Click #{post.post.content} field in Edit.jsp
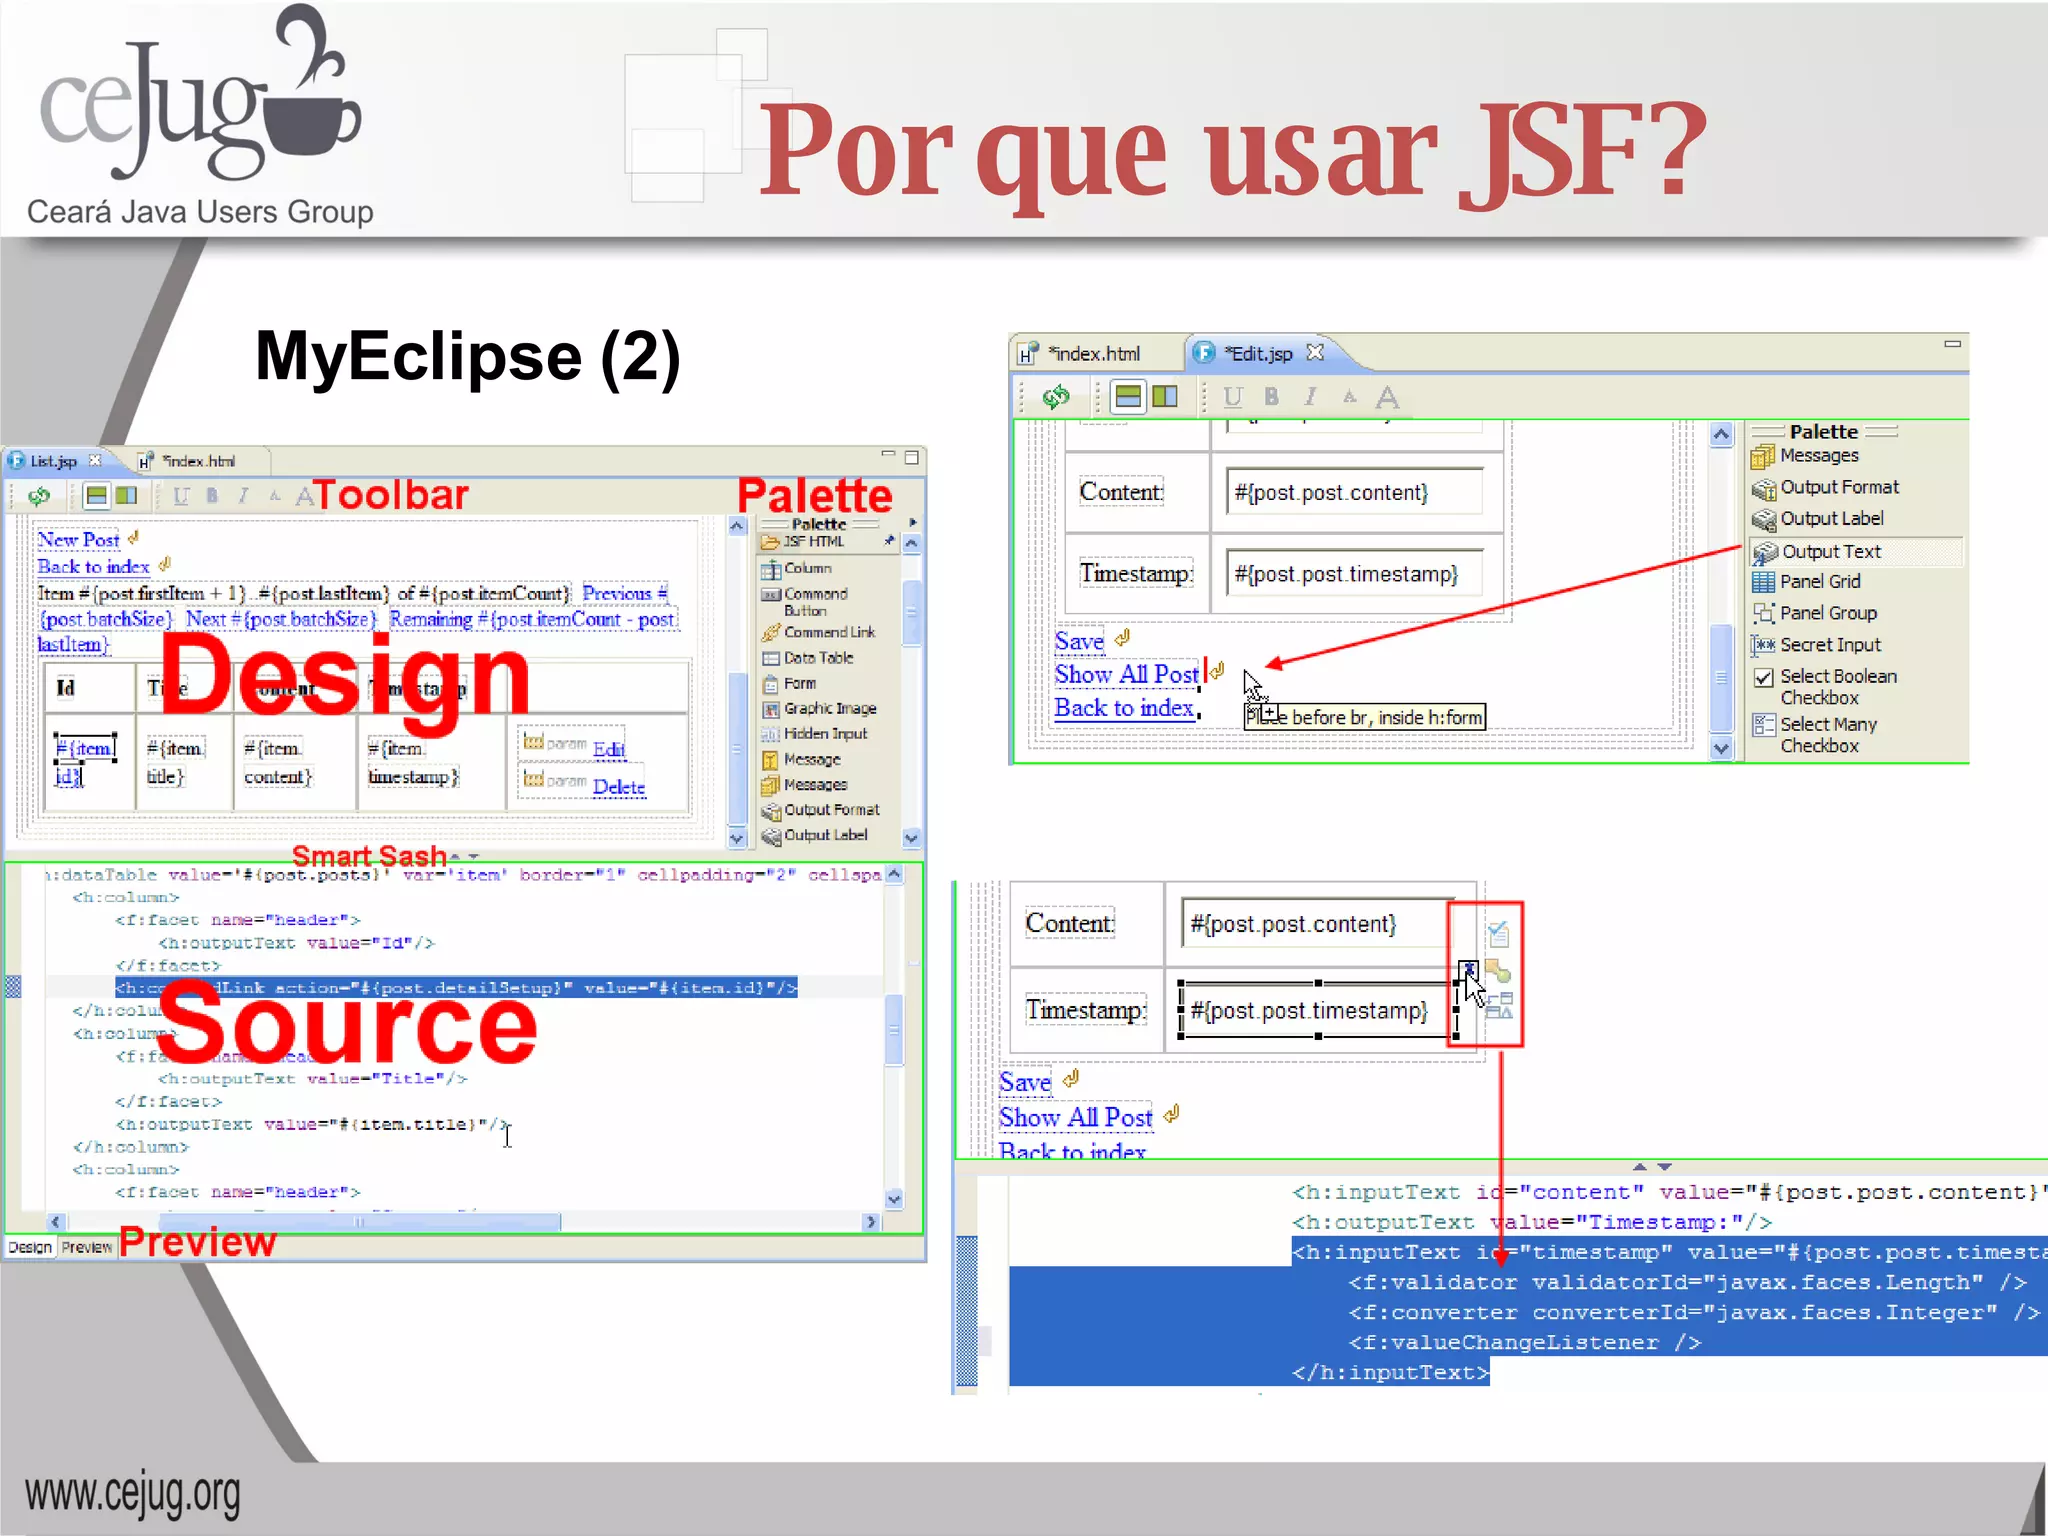Screen dimensions: 2048x1536 click(1354, 493)
